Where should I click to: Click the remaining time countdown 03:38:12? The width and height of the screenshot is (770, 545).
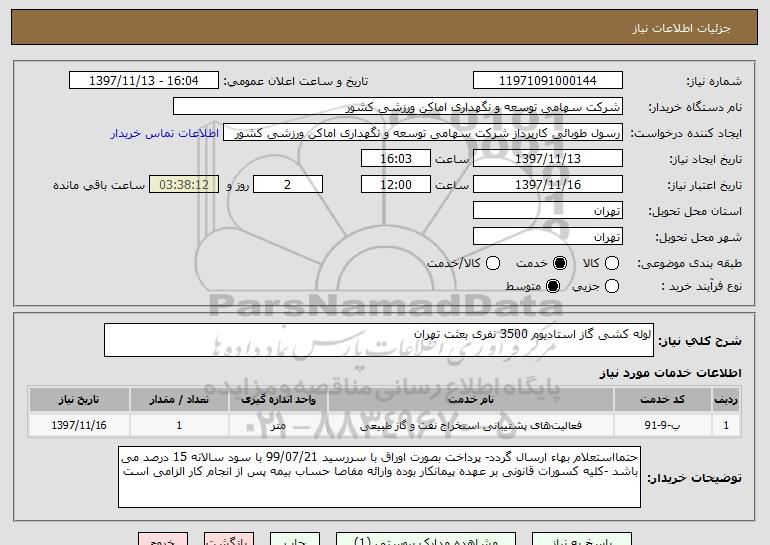(x=184, y=185)
